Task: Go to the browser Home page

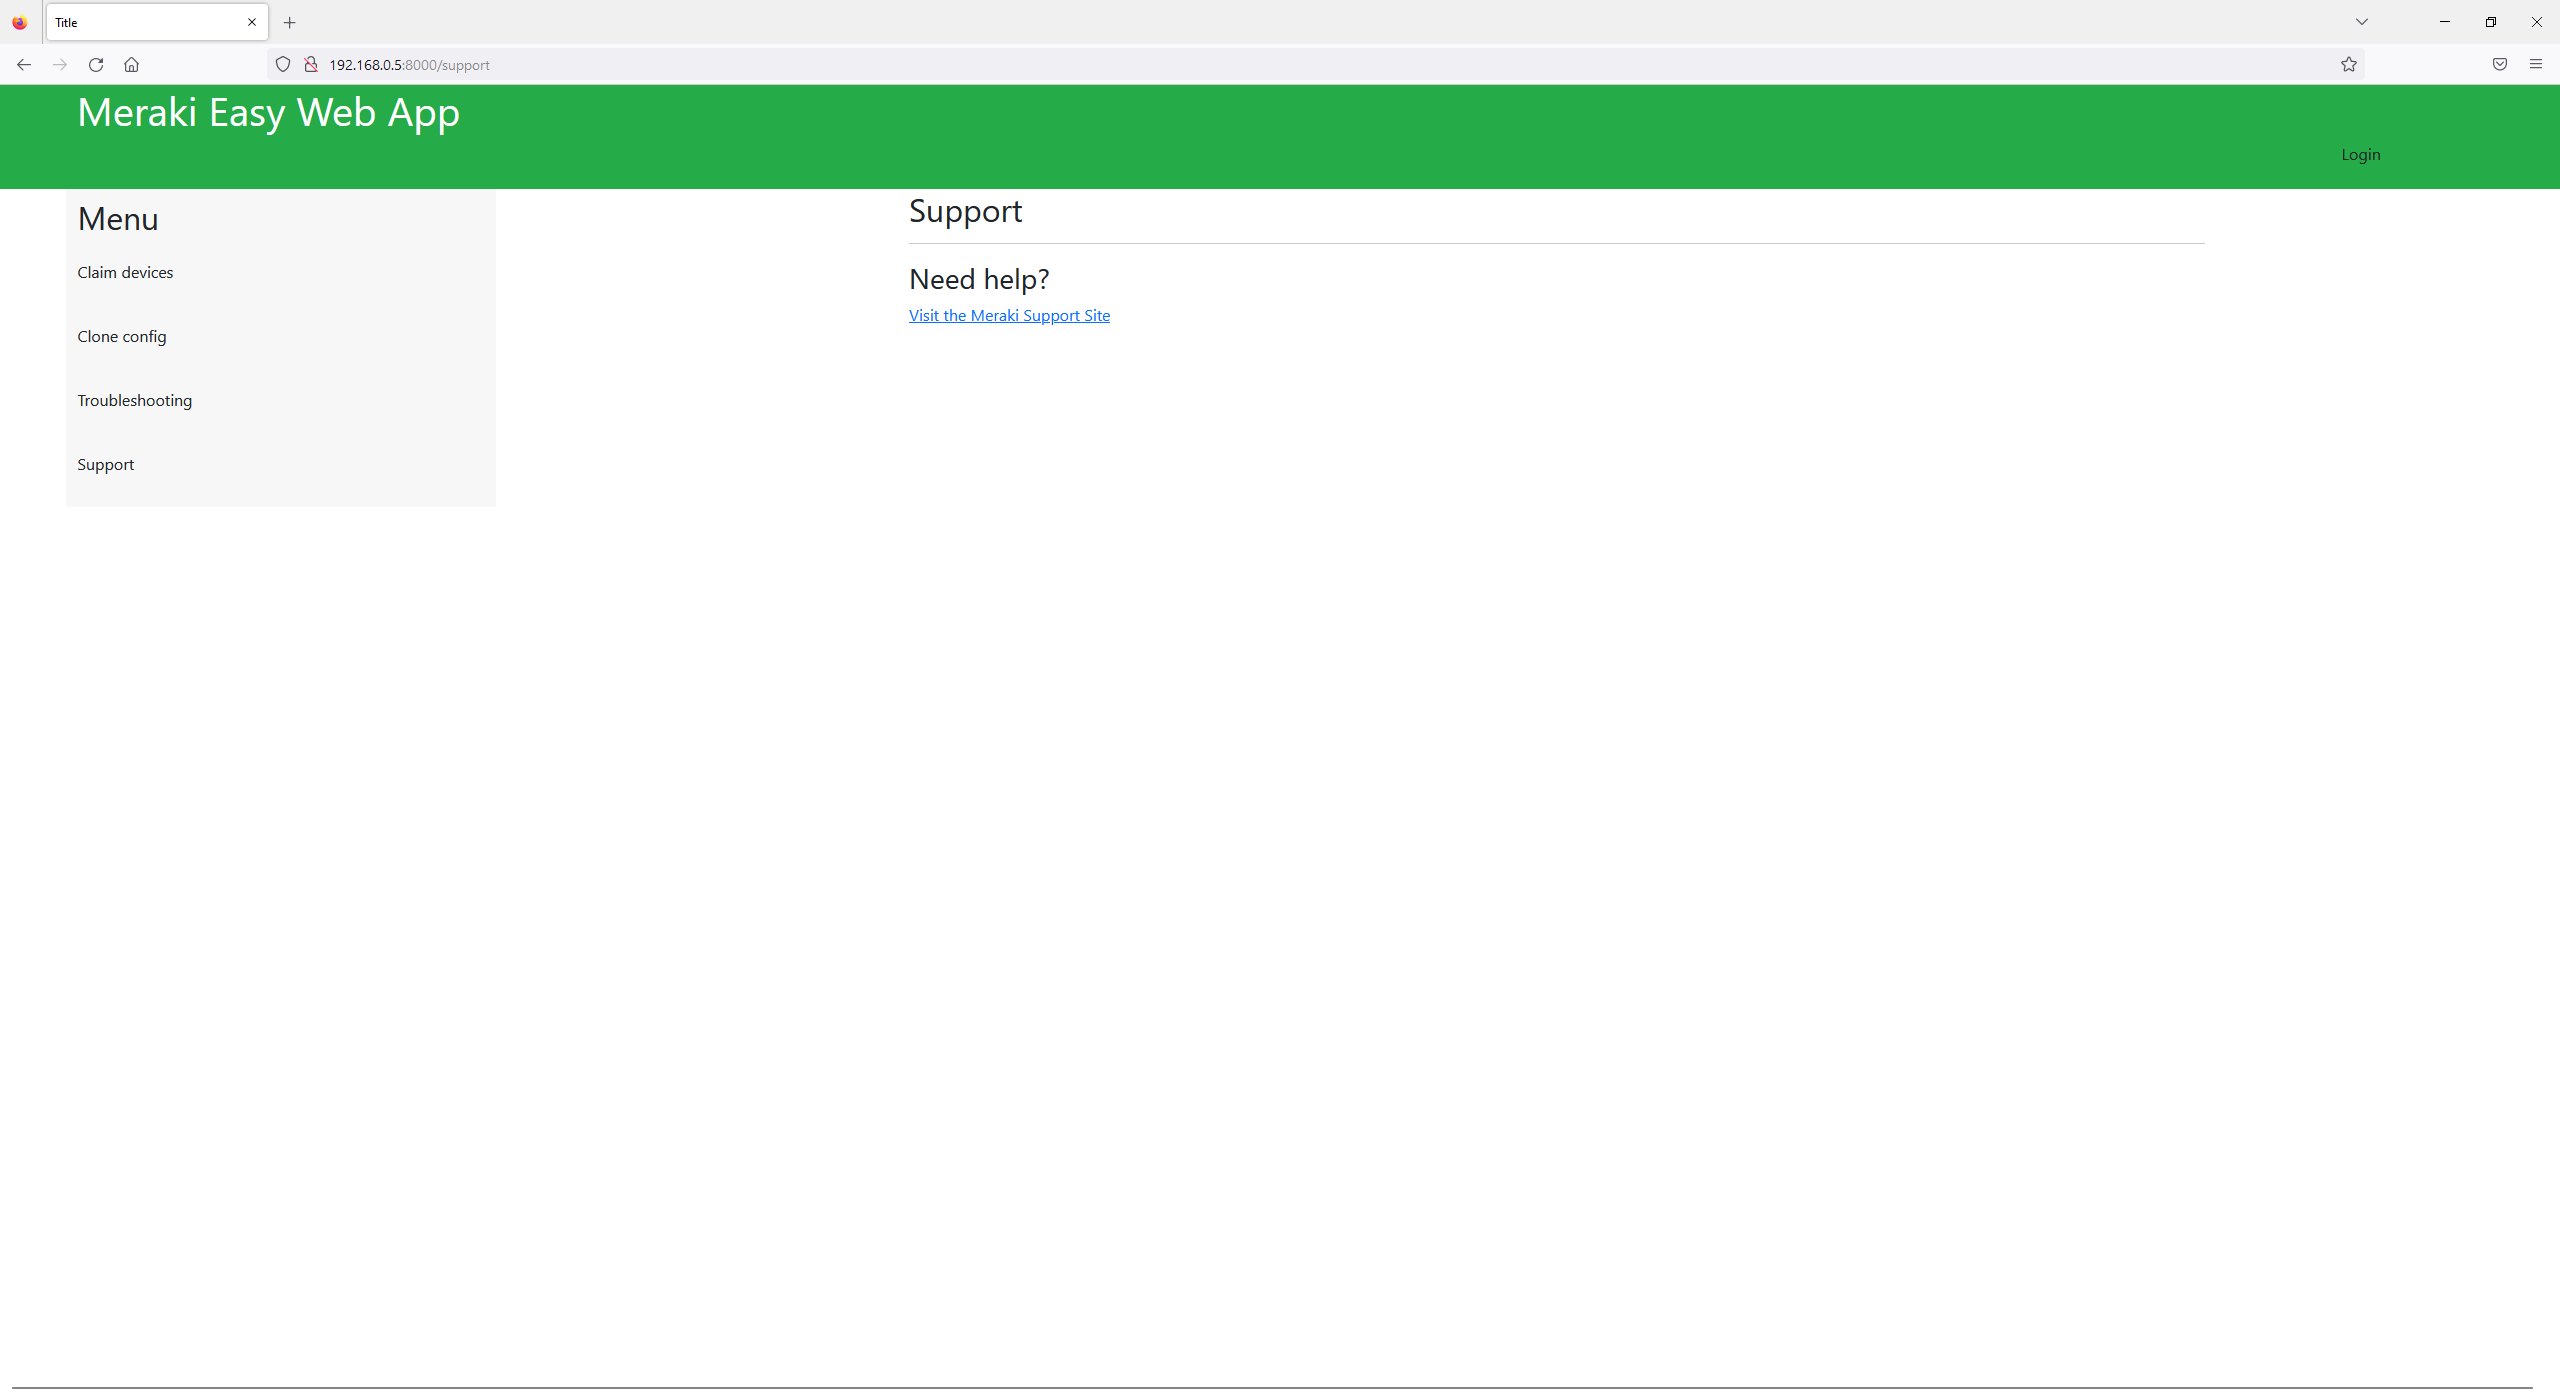Action: [131, 65]
